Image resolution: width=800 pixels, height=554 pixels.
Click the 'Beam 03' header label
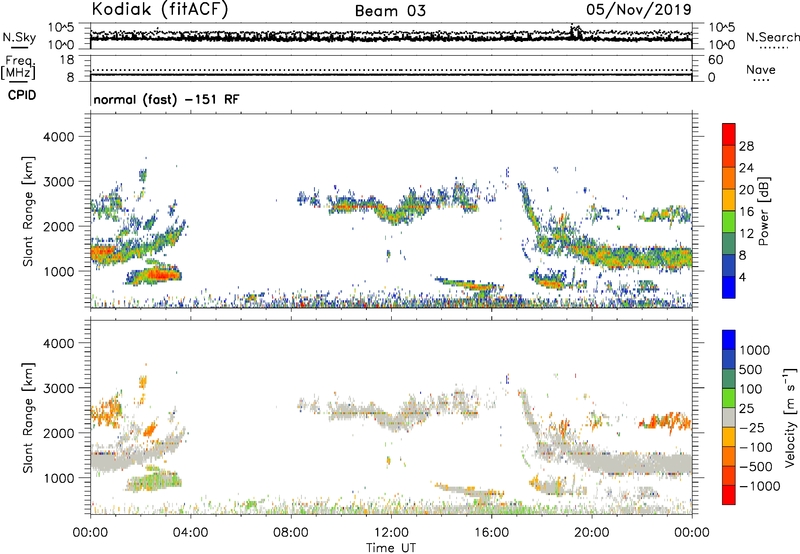[x=390, y=11]
